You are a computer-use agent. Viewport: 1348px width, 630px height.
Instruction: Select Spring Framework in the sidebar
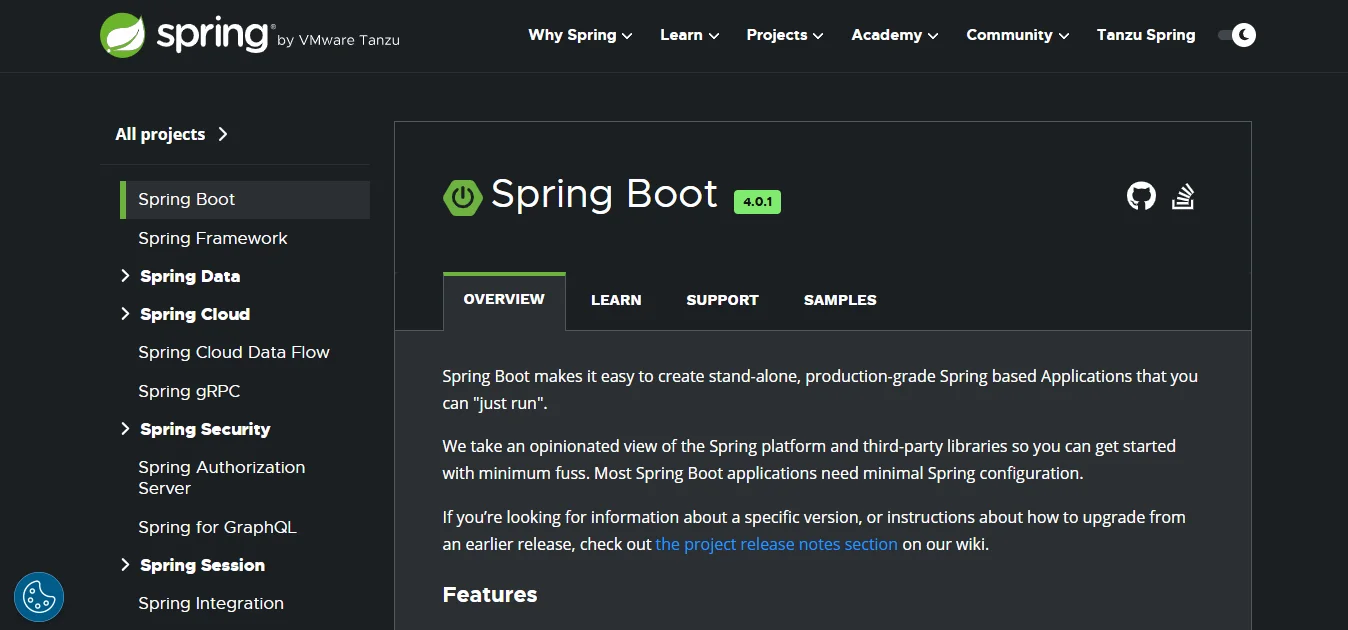coord(212,238)
